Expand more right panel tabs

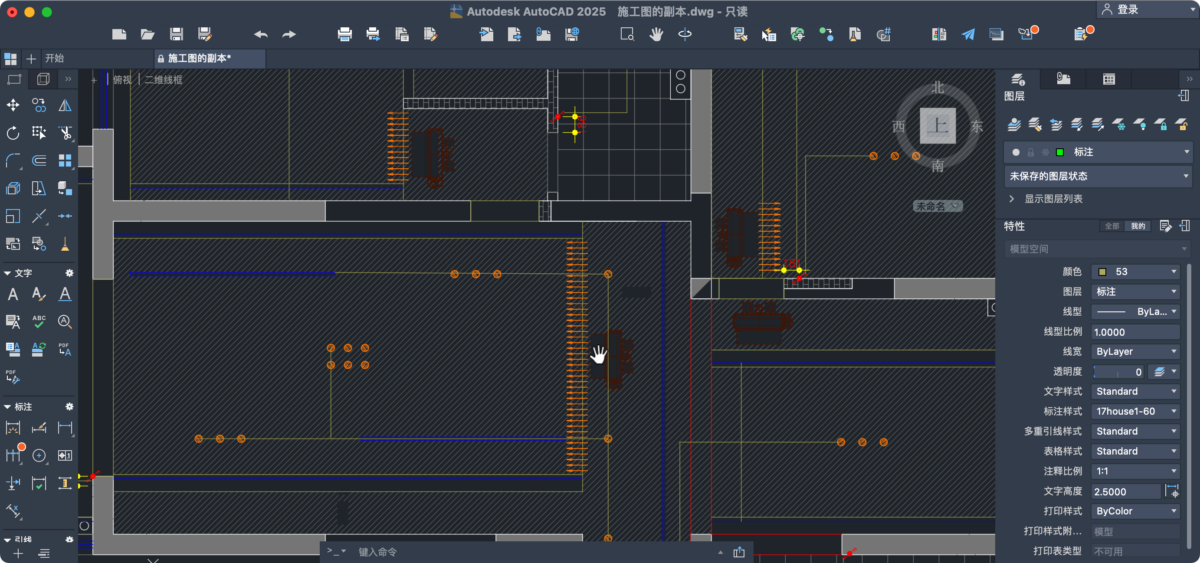[1188, 78]
